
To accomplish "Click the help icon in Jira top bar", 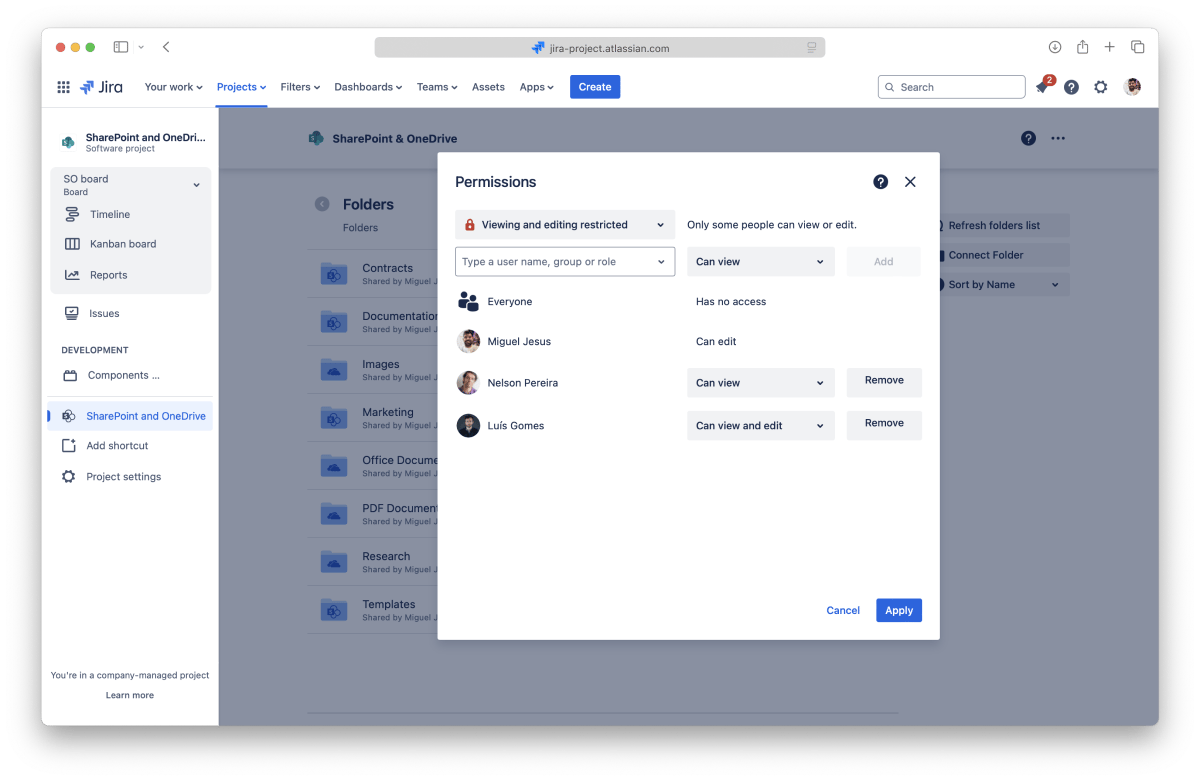I will point(1071,87).
